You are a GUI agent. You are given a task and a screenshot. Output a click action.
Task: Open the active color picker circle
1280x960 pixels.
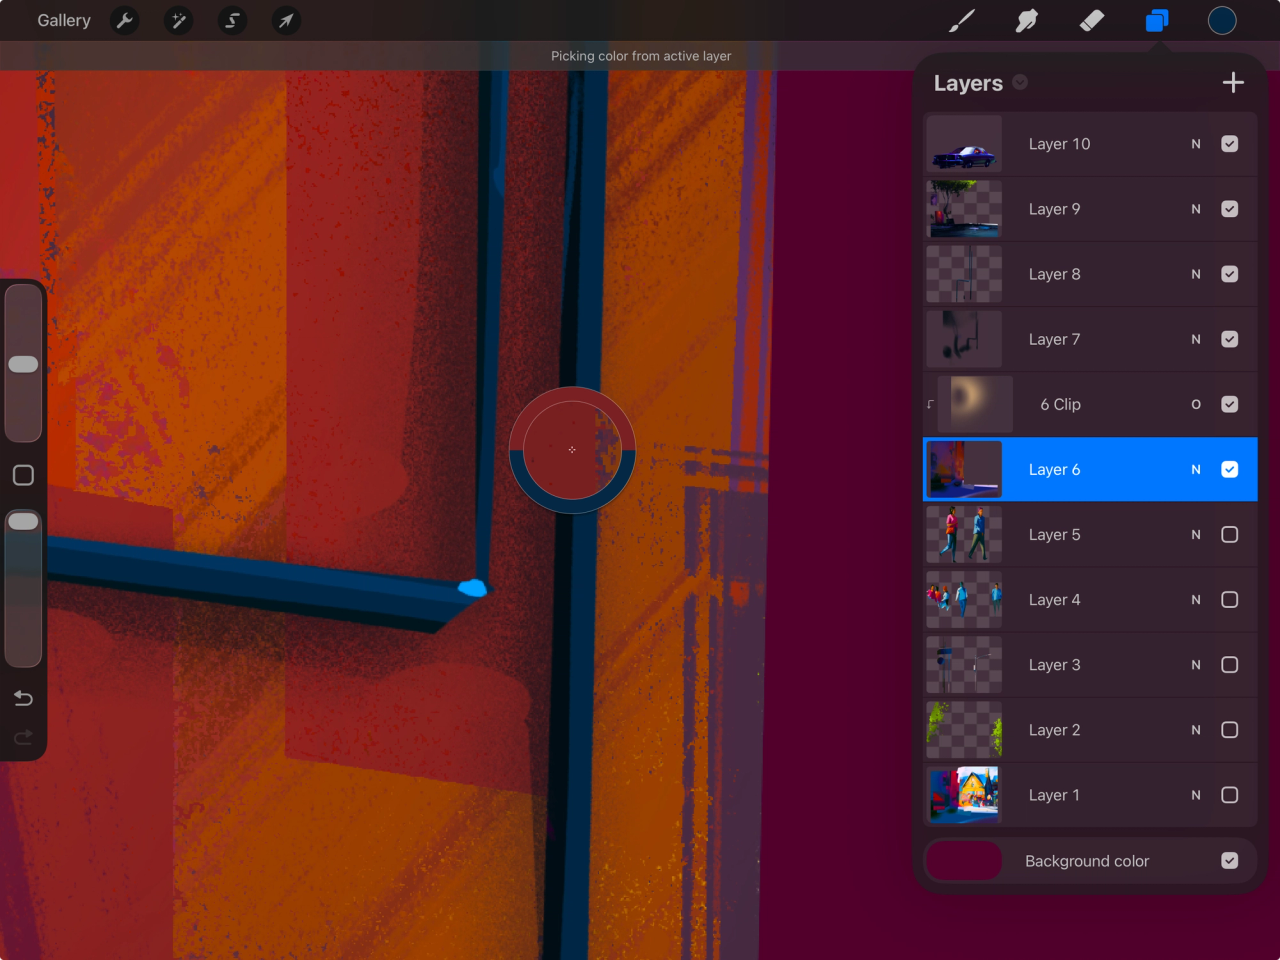tap(1222, 20)
